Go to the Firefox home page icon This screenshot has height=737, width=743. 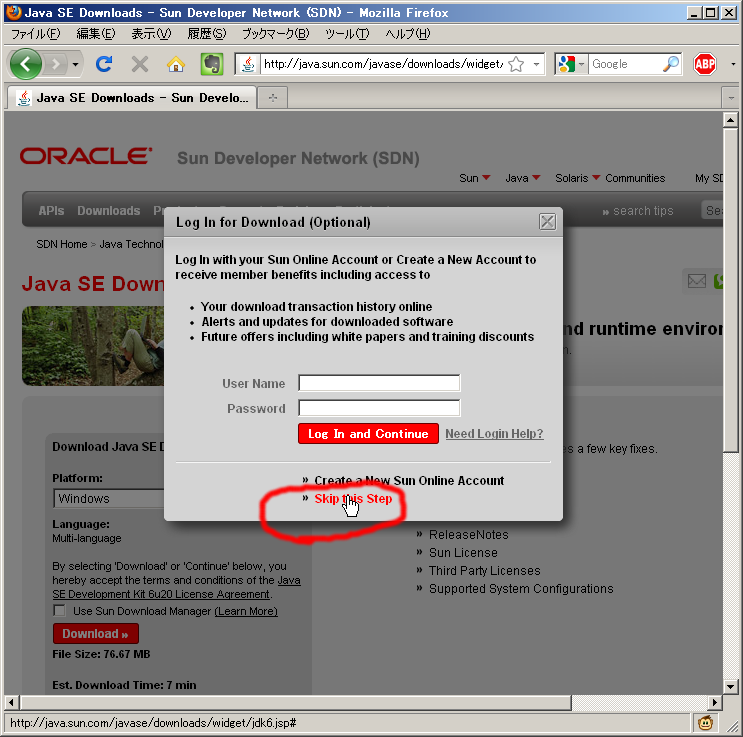pyautogui.click(x=176, y=64)
